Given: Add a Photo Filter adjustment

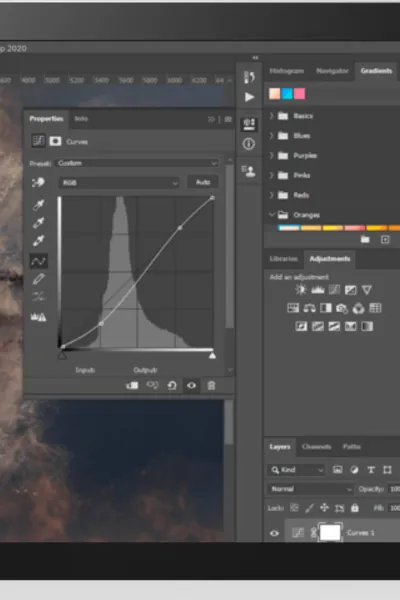Looking at the screenshot, I should [x=342, y=308].
